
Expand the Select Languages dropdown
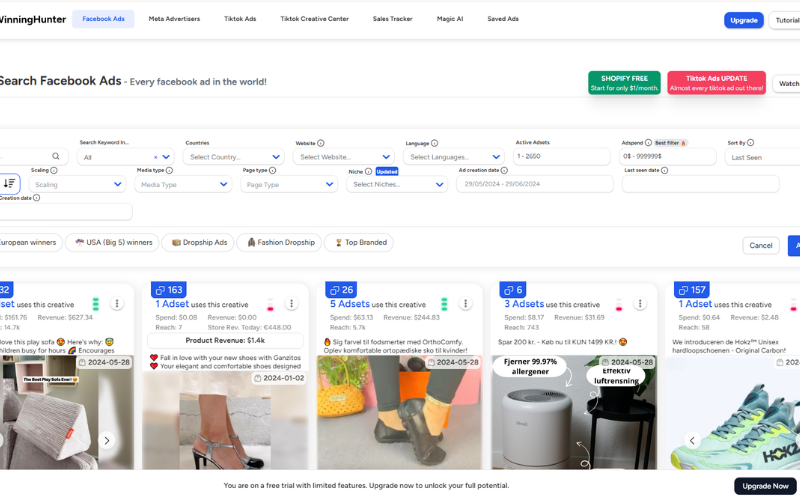454,157
